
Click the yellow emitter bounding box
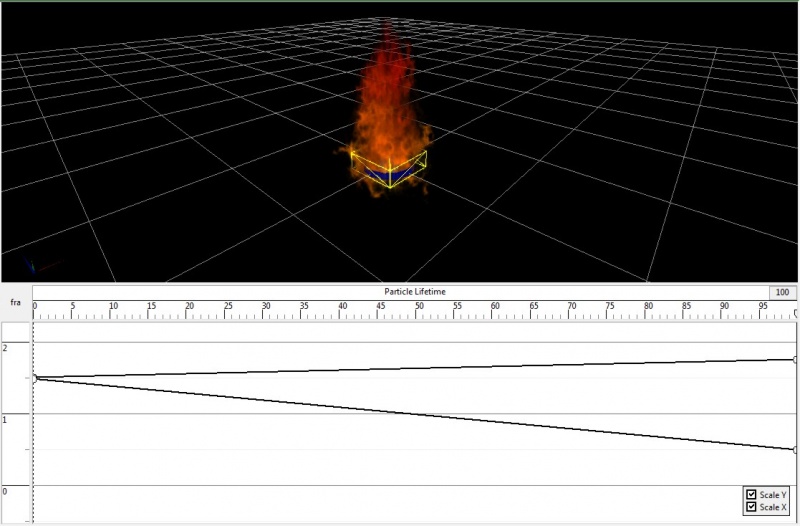point(355,160)
